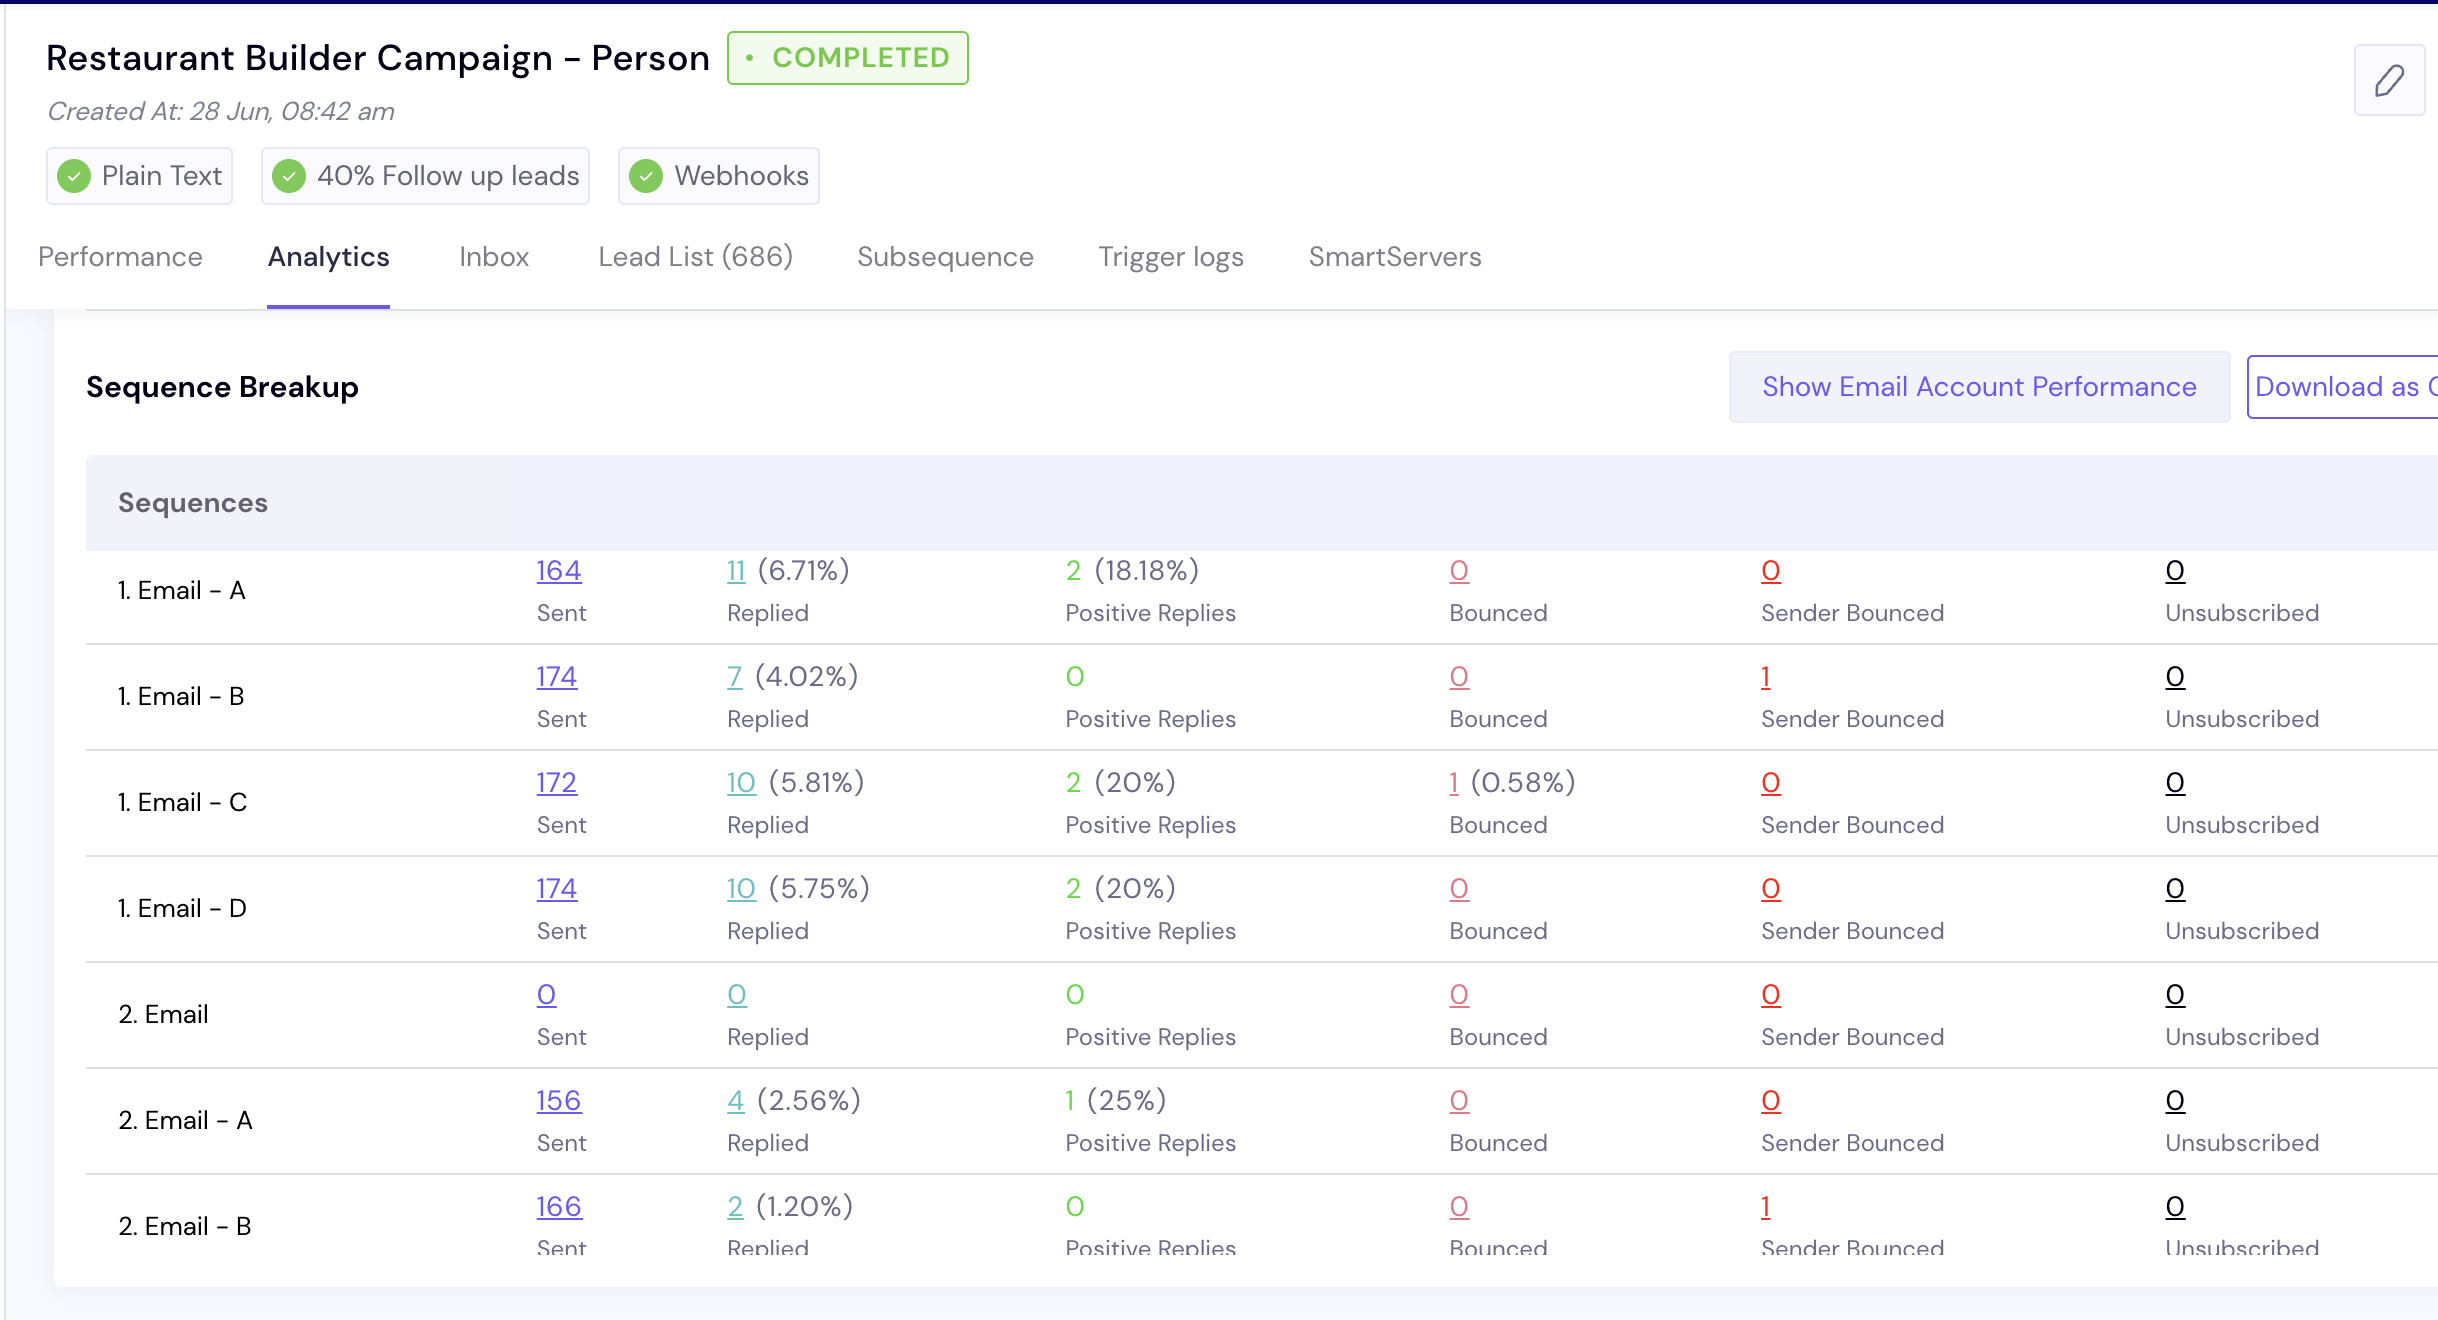Open Lead List (686) tab
The width and height of the screenshot is (2438, 1320).
point(695,257)
